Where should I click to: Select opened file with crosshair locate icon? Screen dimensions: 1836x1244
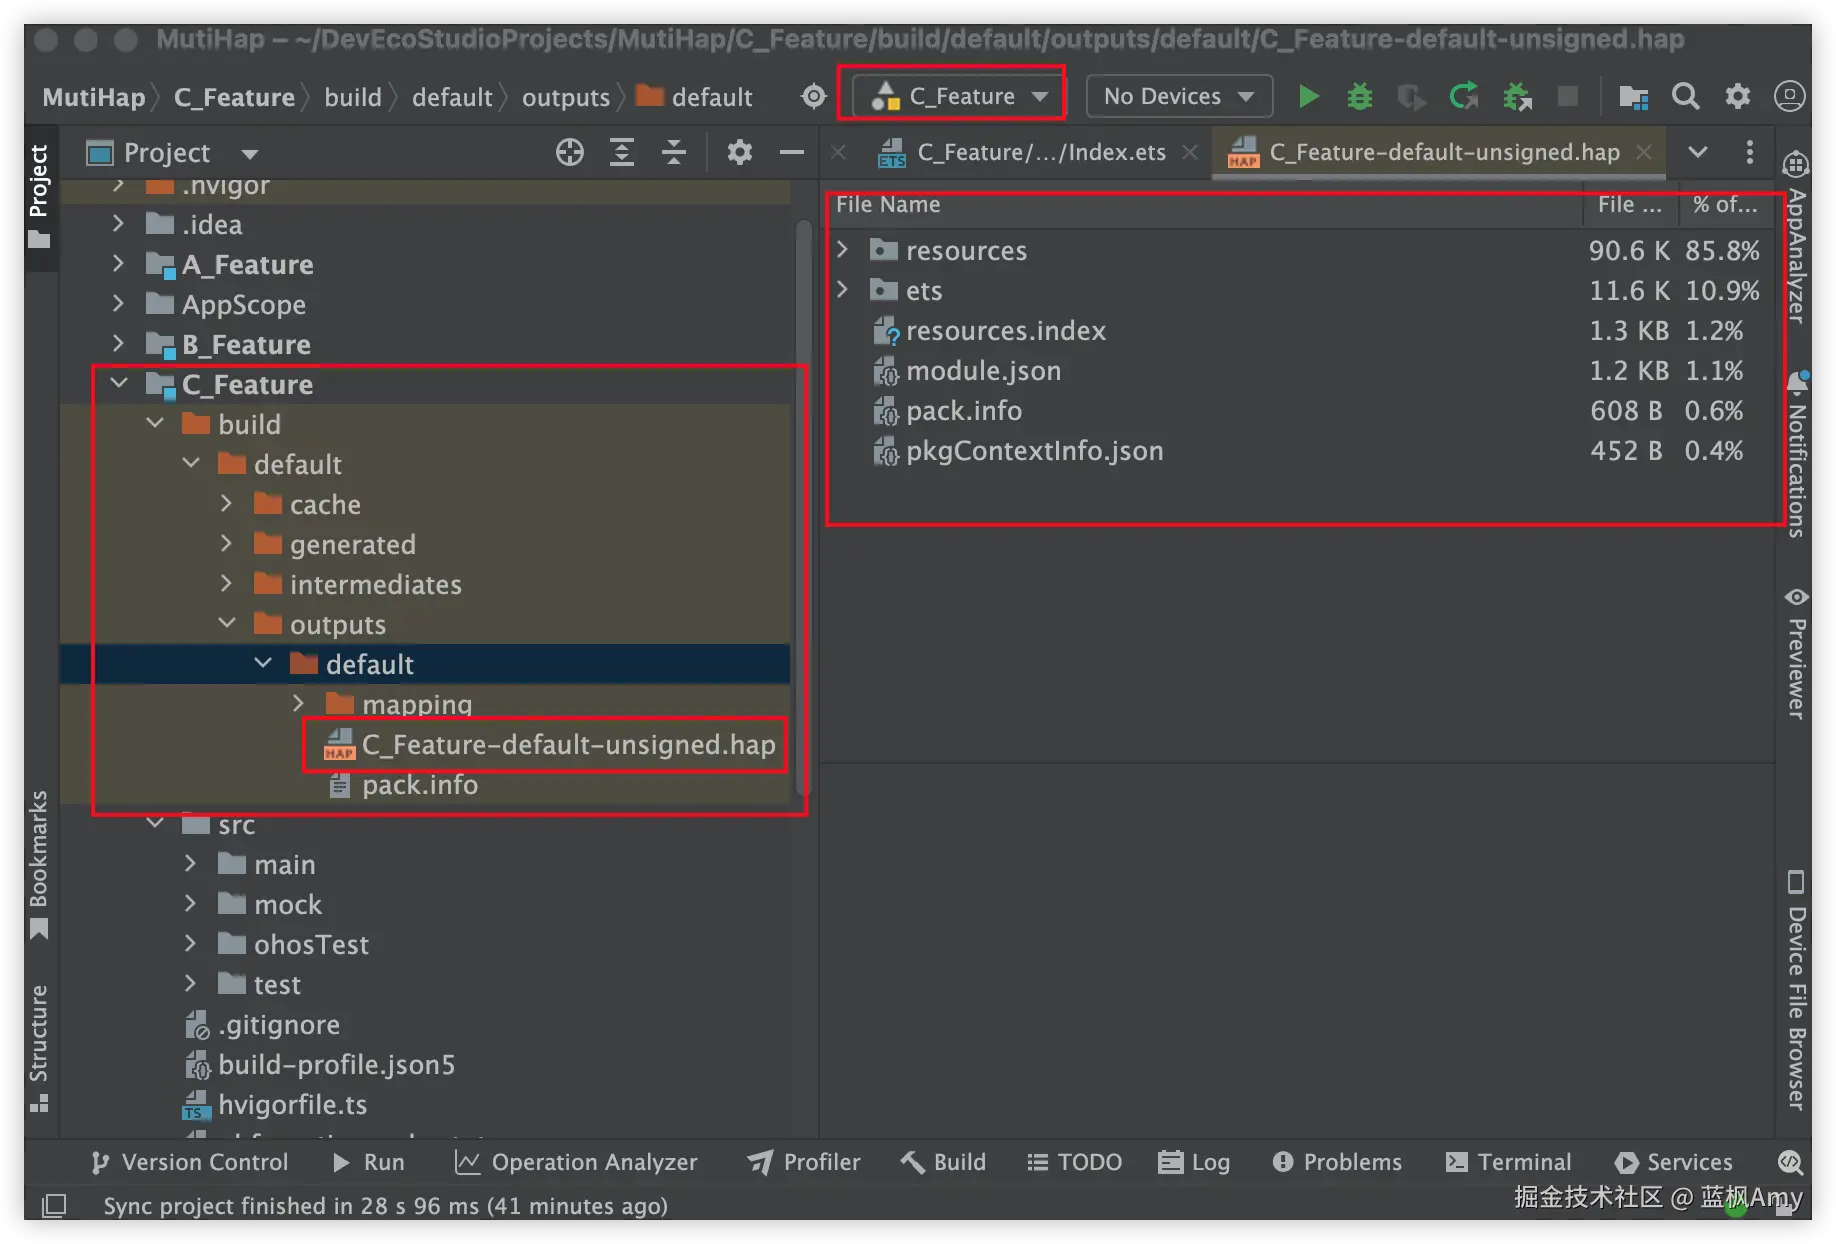pos(570,153)
